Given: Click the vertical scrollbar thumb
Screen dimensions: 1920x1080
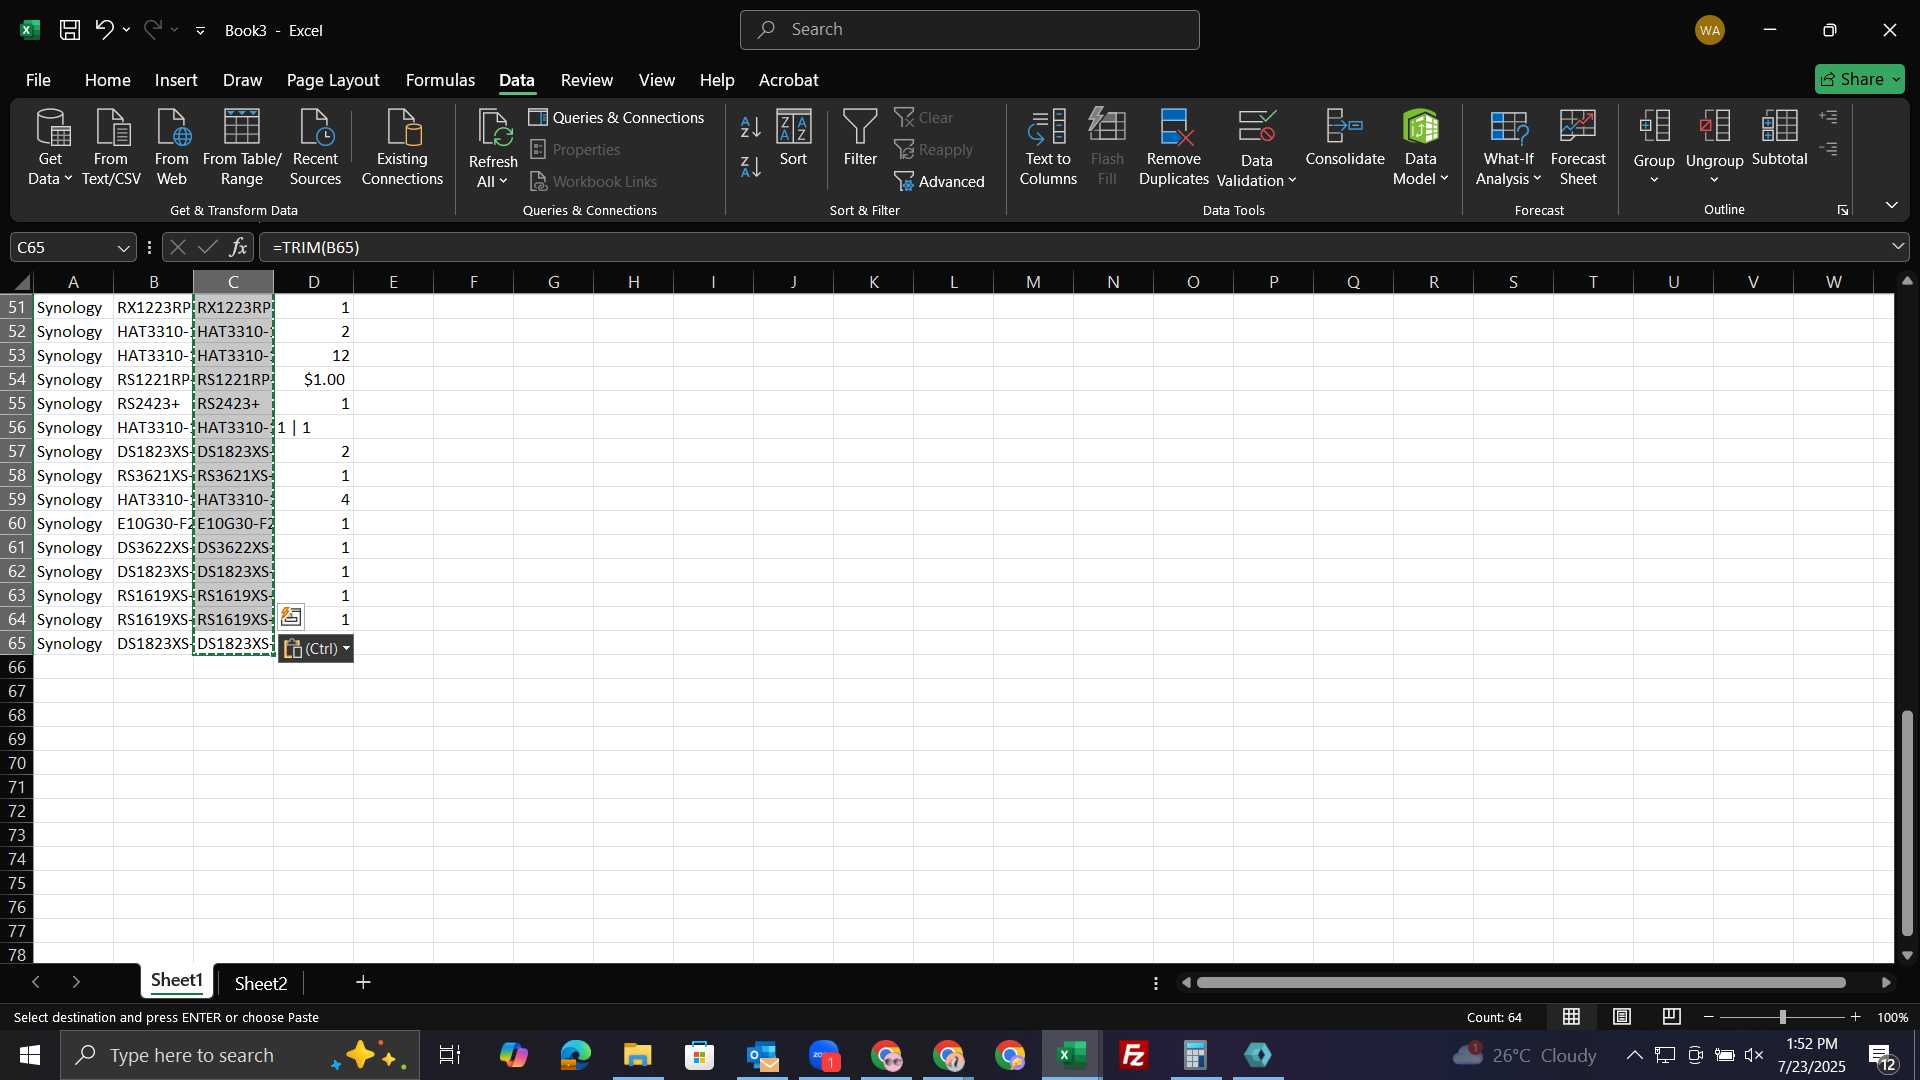Looking at the screenshot, I should tap(1907, 823).
